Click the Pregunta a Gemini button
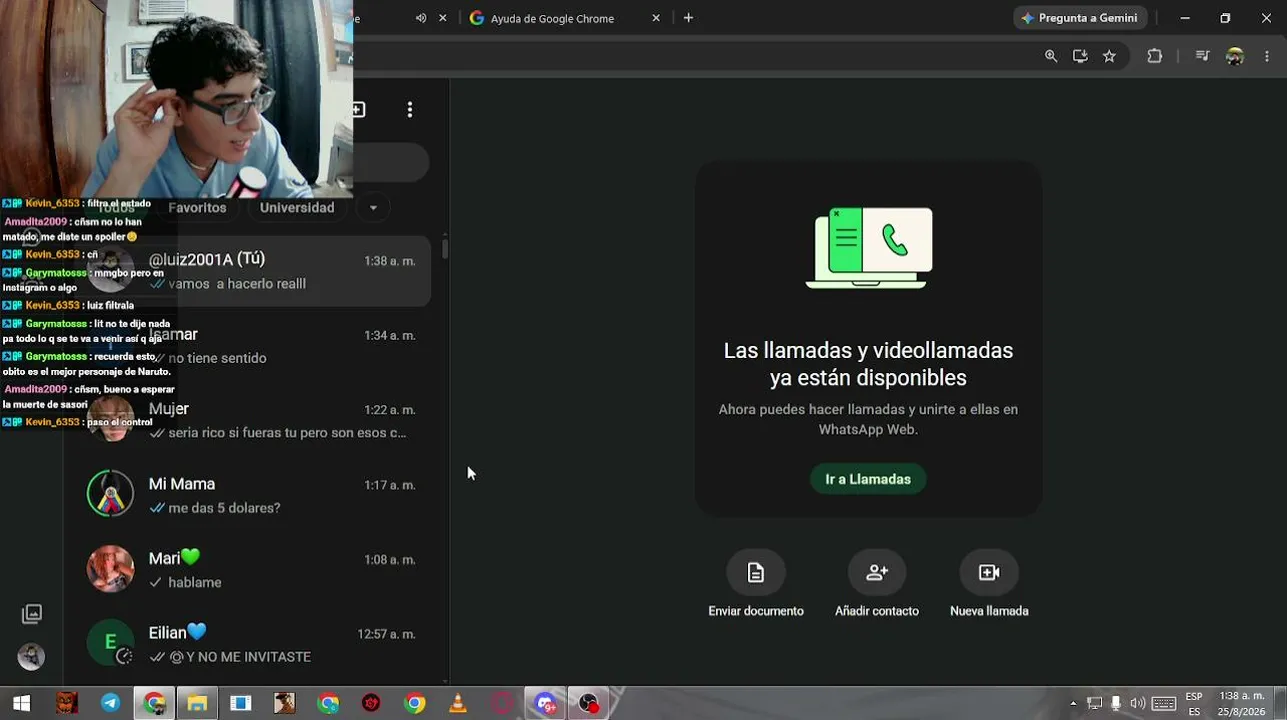Viewport: 1287px width, 720px height. [x=1079, y=18]
